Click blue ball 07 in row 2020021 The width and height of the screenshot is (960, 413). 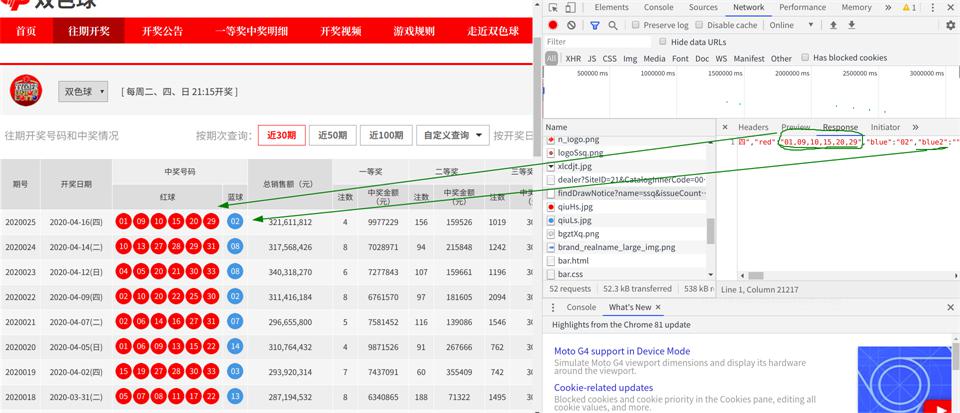pos(235,322)
